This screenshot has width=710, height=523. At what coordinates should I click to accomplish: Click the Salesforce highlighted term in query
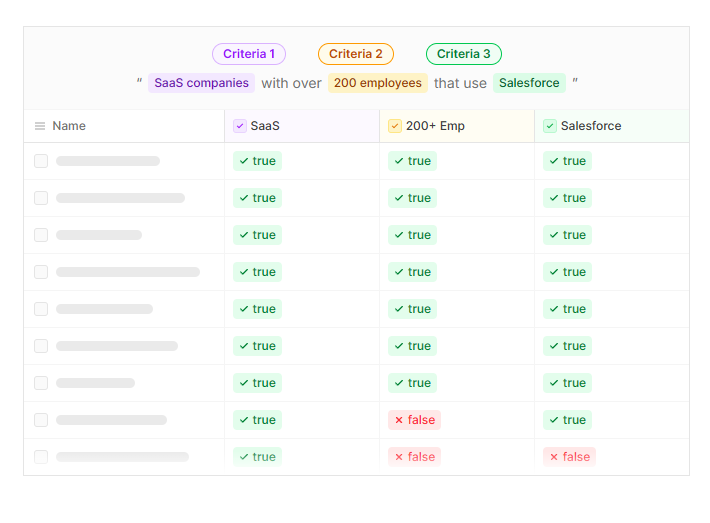[529, 83]
